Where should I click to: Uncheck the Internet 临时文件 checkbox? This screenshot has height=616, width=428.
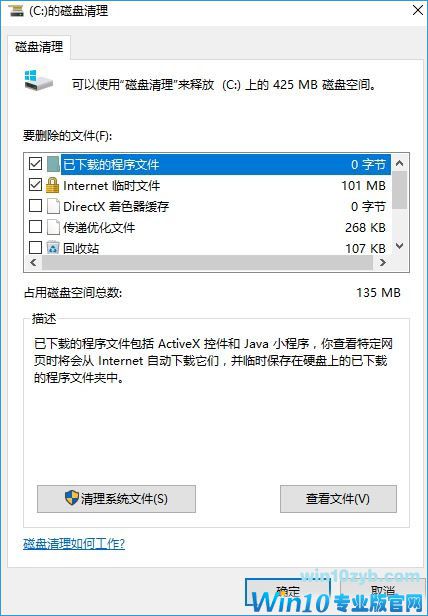(x=35, y=185)
